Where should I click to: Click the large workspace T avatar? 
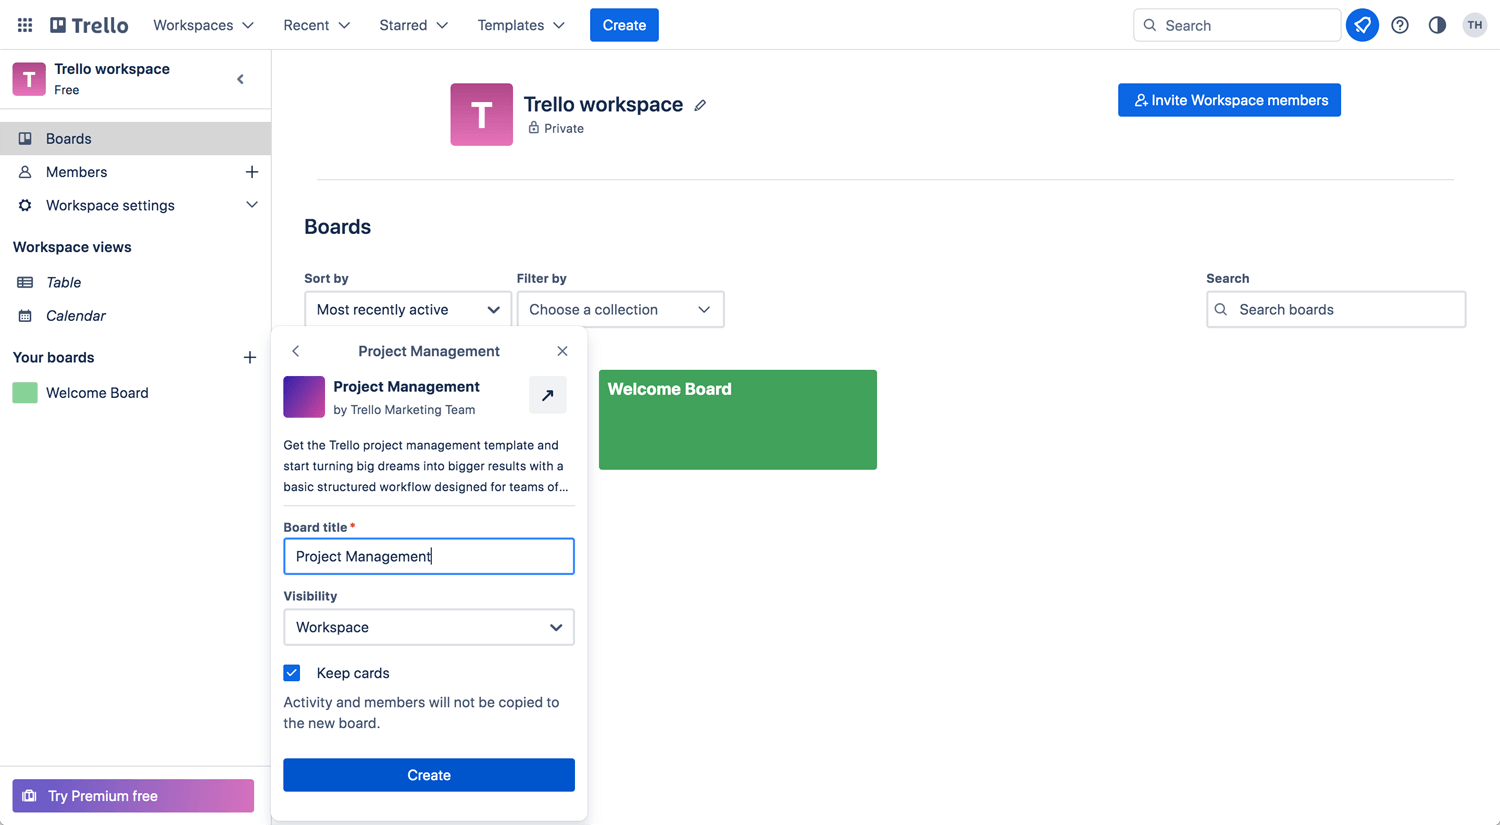tap(481, 114)
